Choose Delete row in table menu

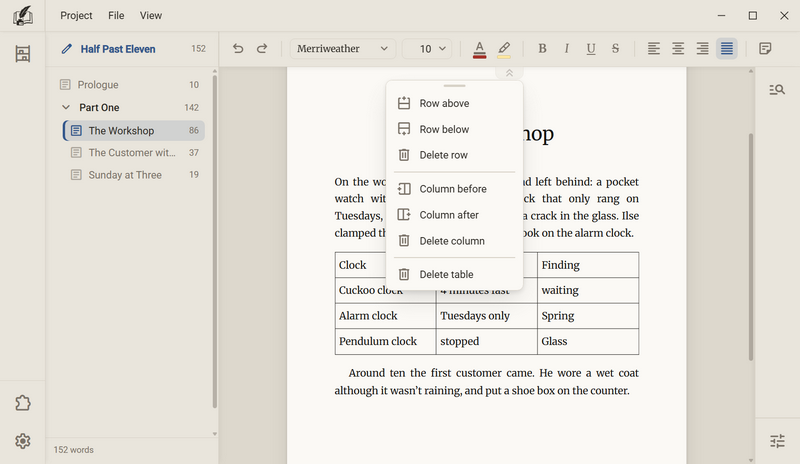pyautogui.click(x=454, y=155)
